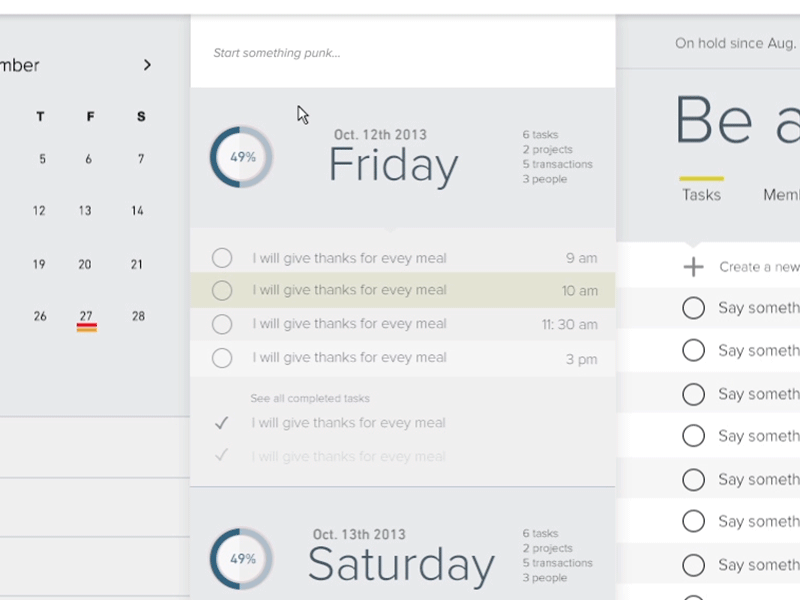Select the Tasks tab
This screenshot has height=600, width=800.
(x=701, y=194)
